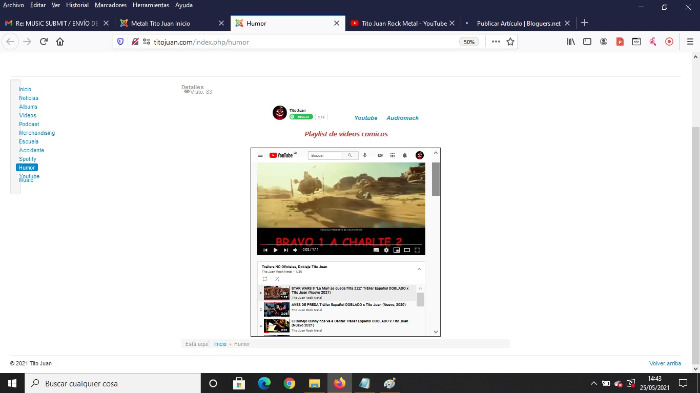This screenshot has height=393, width=700.
Task: Go back to the previous page
Action: tap(10, 42)
